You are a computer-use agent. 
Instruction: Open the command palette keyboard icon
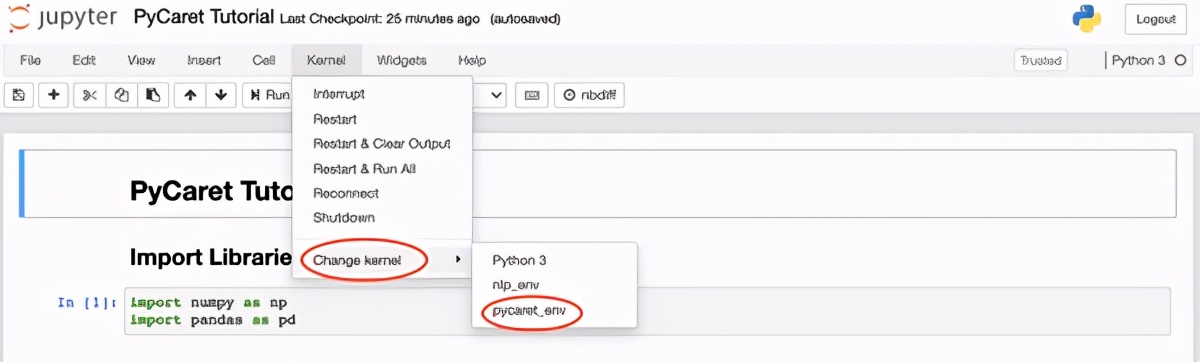click(532, 95)
